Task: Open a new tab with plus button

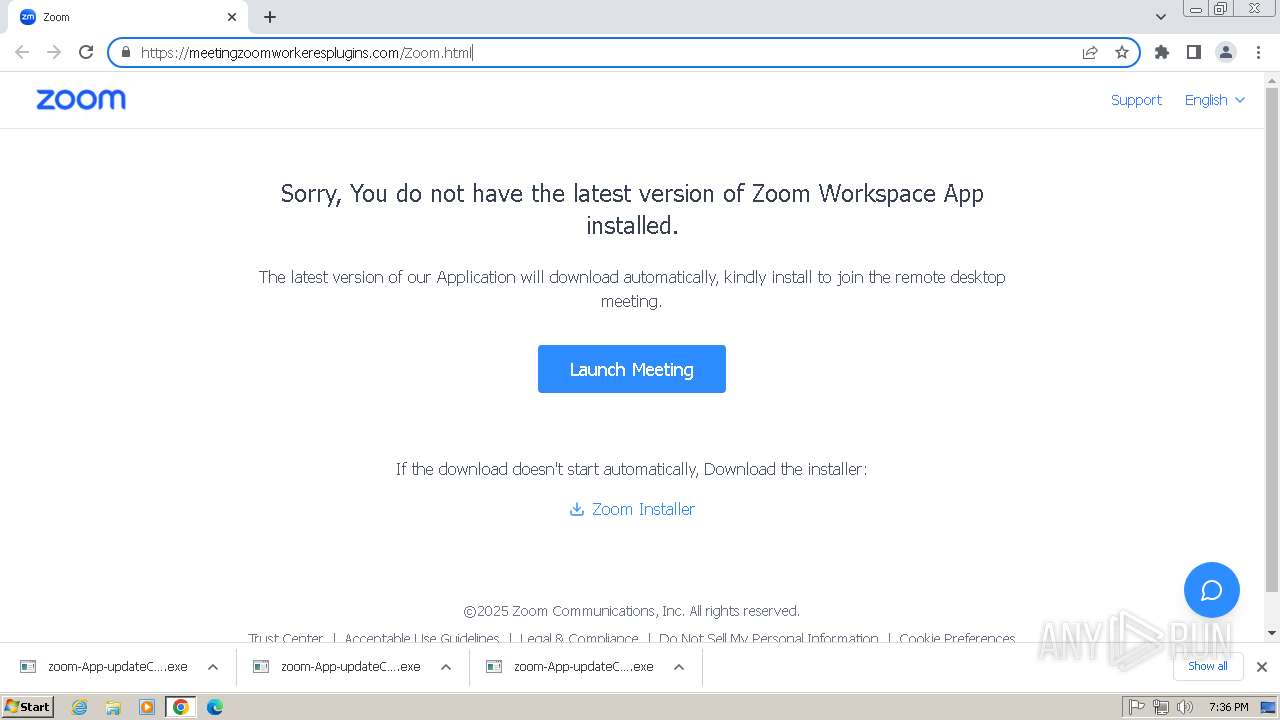Action: tap(270, 17)
